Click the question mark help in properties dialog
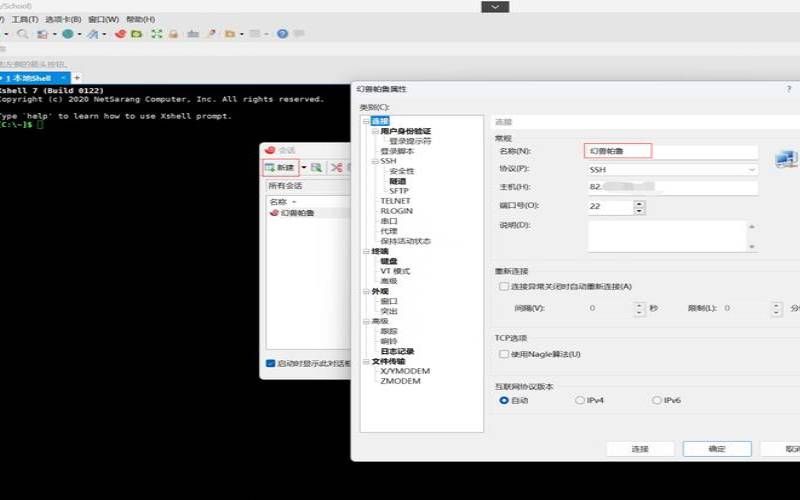The height and width of the screenshot is (500, 800). coord(789,89)
